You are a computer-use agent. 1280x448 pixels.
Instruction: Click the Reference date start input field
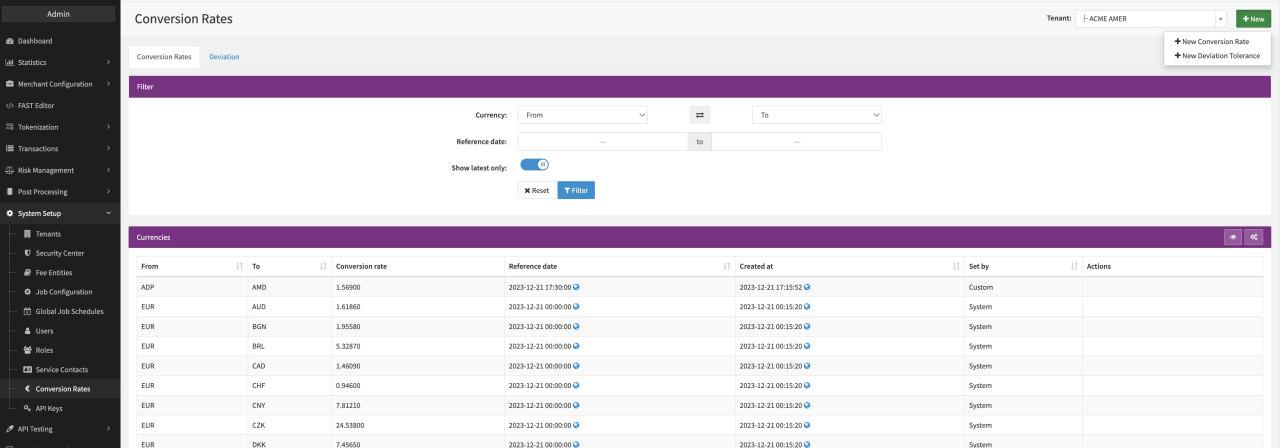tap(602, 142)
